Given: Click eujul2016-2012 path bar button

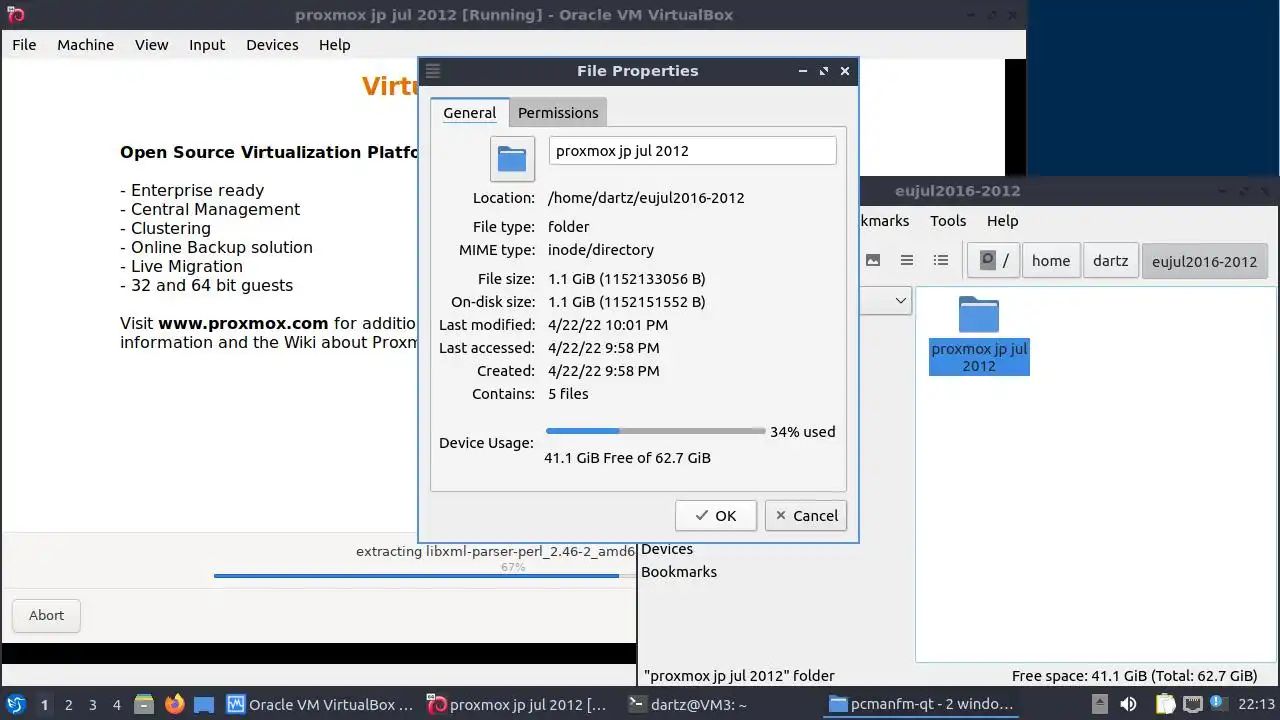Looking at the screenshot, I should [x=1204, y=261].
